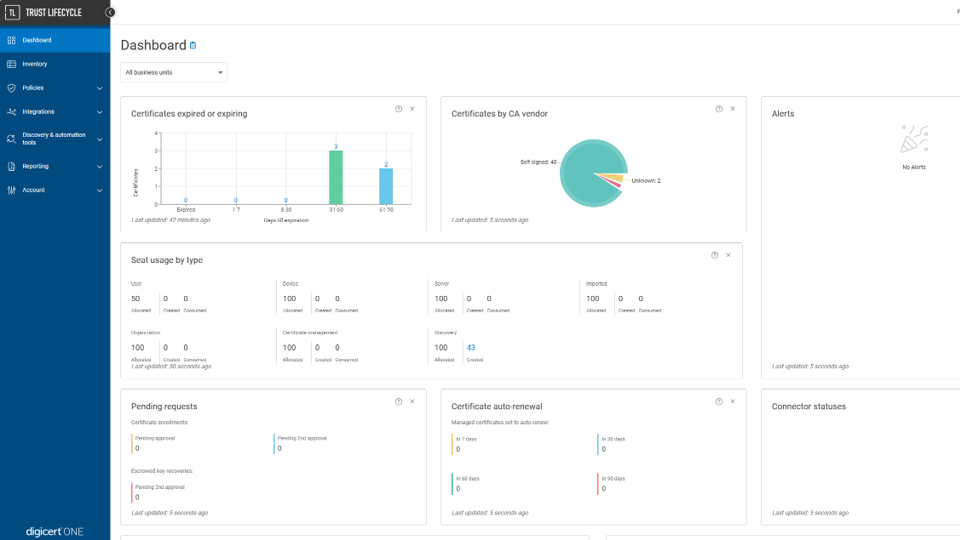Remove the Certificate auto-renewal widget
Viewport: 960px width, 540px height.
733,402
